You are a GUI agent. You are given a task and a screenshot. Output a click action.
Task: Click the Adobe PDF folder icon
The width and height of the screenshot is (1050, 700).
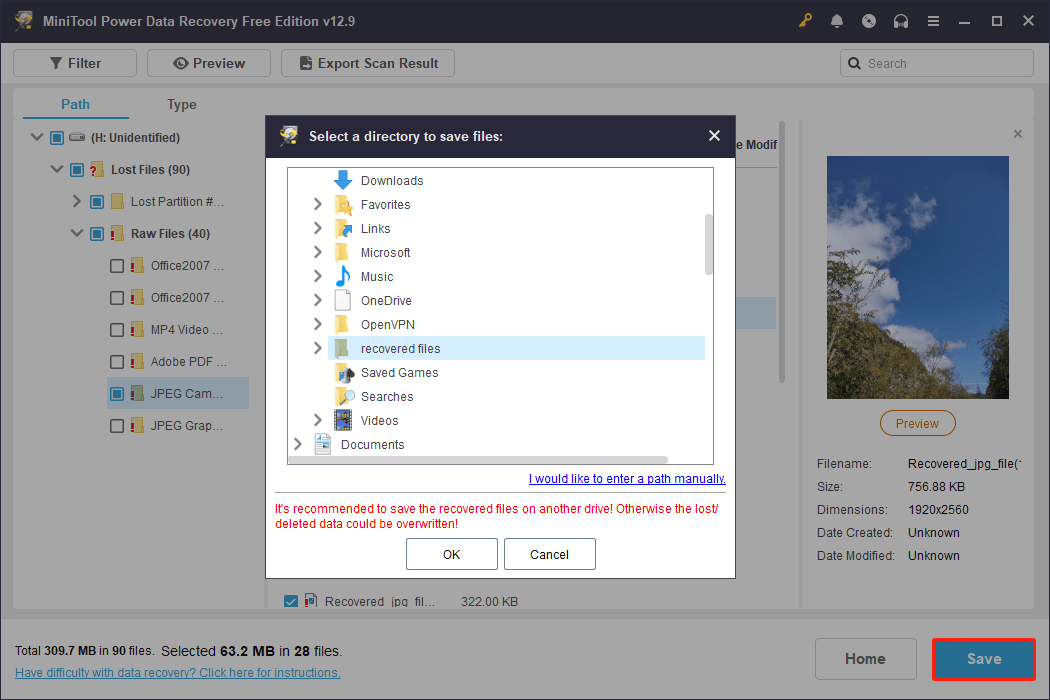tap(137, 362)
